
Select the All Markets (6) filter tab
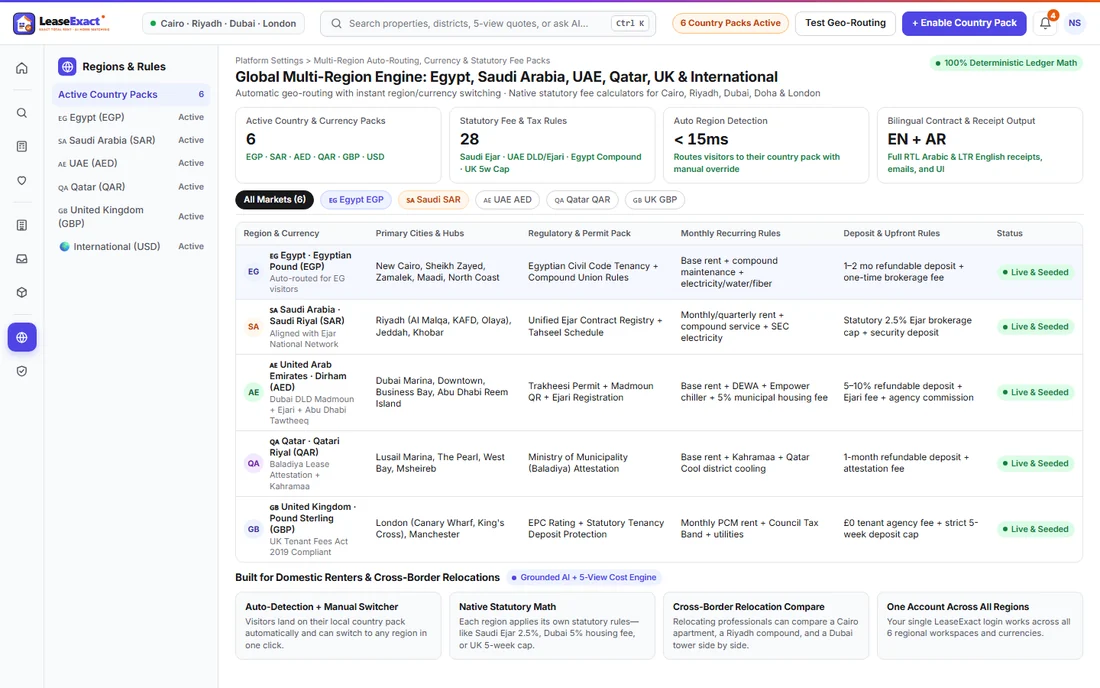click(x=274, y=200)
